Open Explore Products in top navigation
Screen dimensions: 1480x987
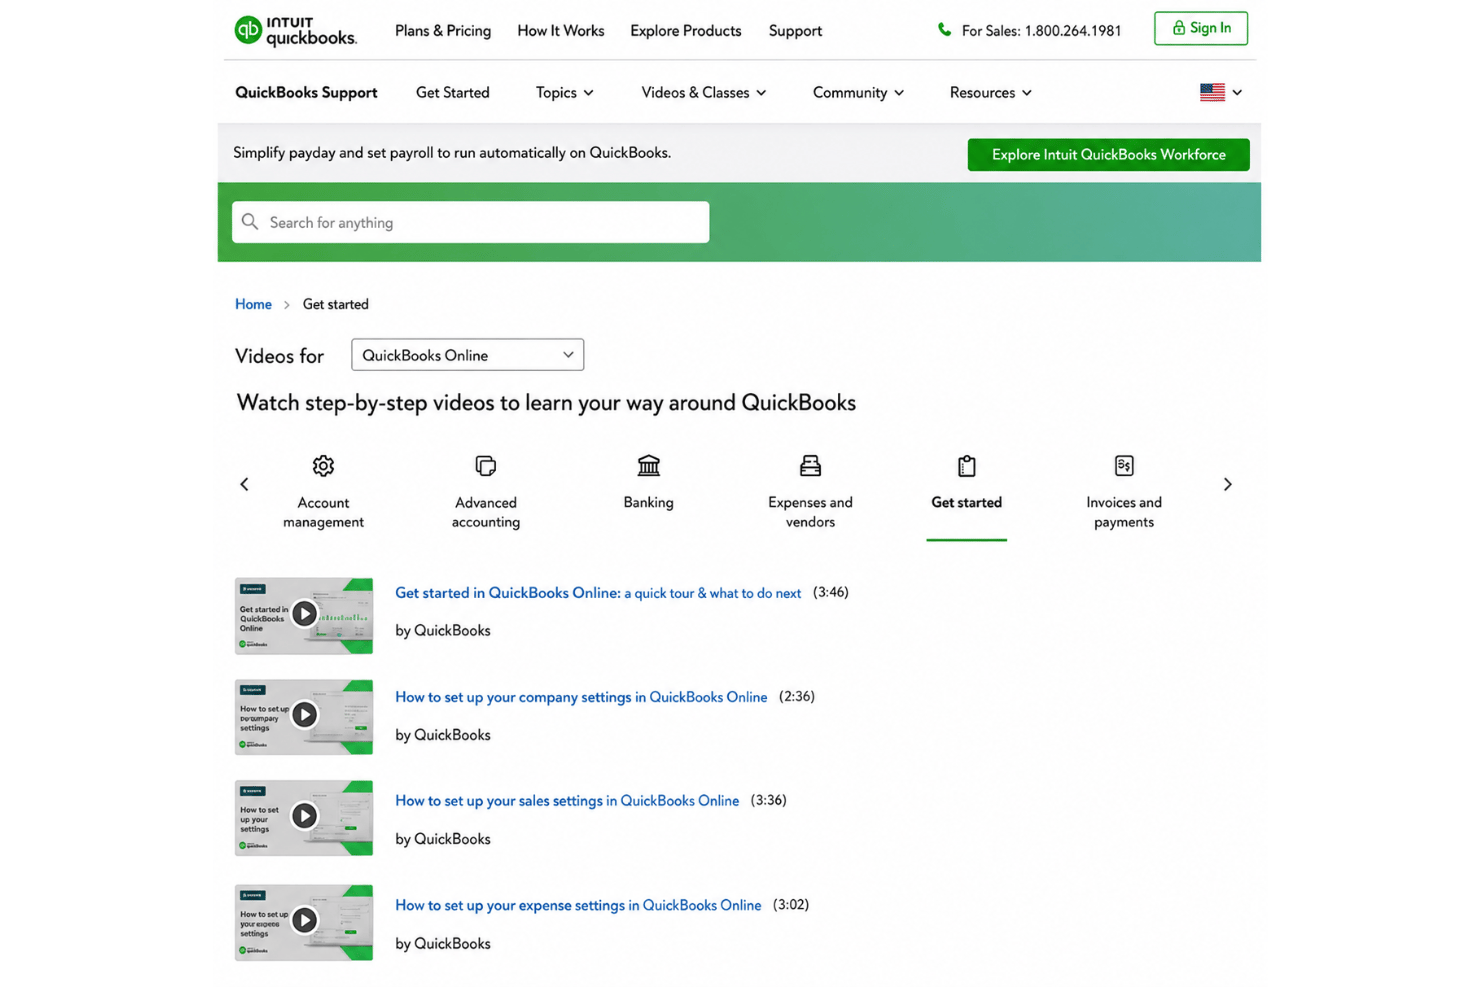tap(686, 31)
